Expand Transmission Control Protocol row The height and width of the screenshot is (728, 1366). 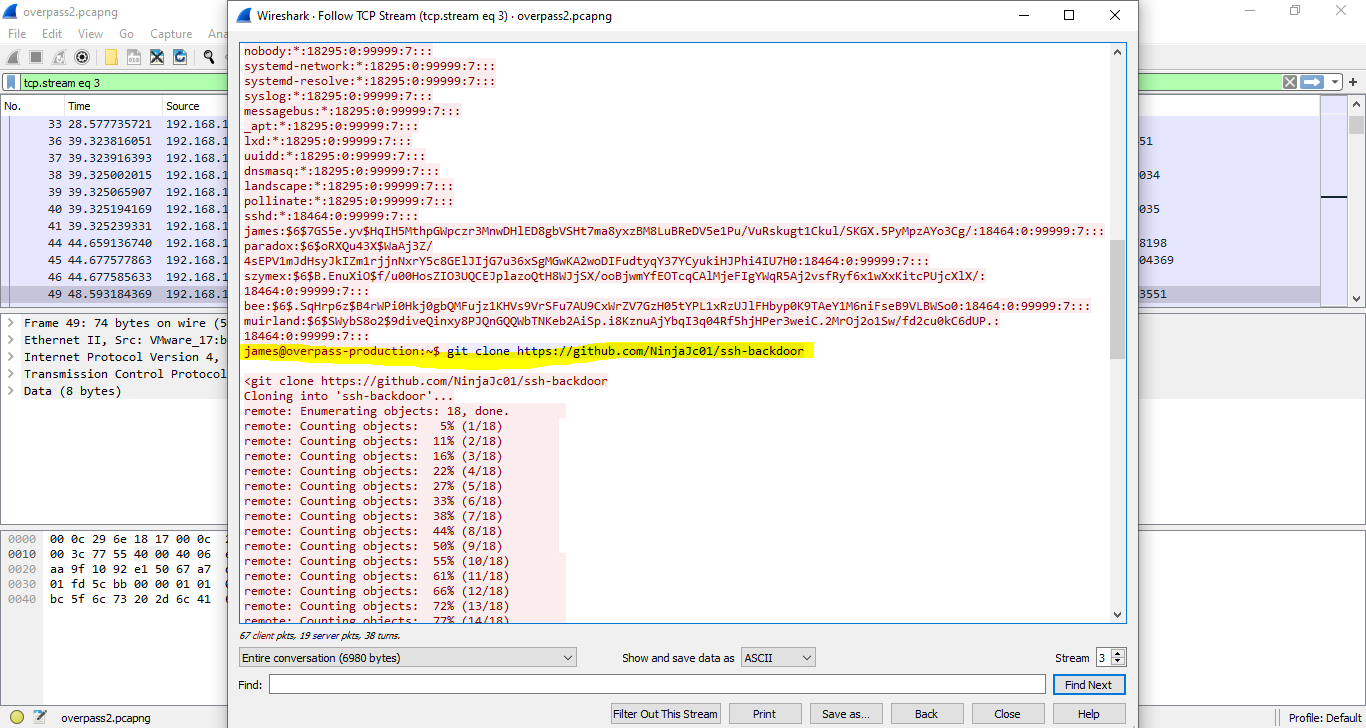(x=10, y=374)
